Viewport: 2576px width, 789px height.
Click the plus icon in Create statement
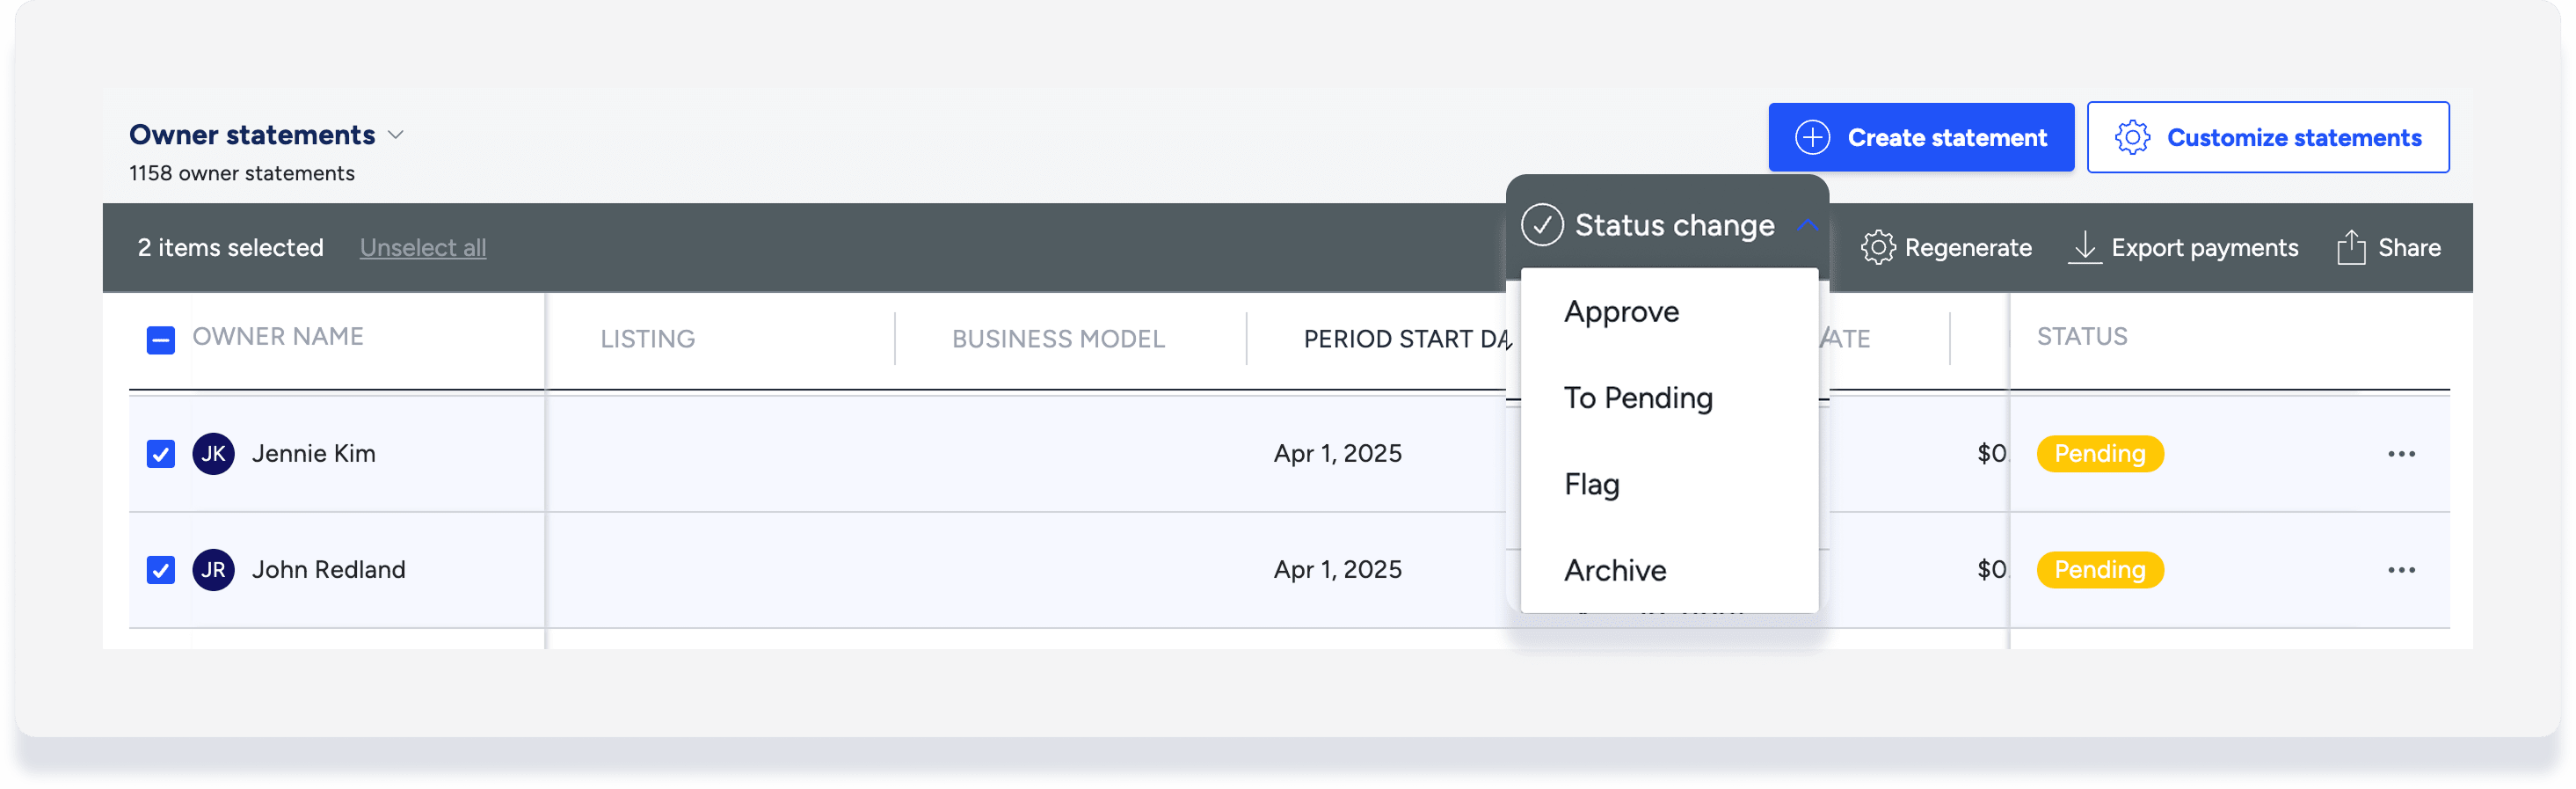click(x=1812, y=137)
